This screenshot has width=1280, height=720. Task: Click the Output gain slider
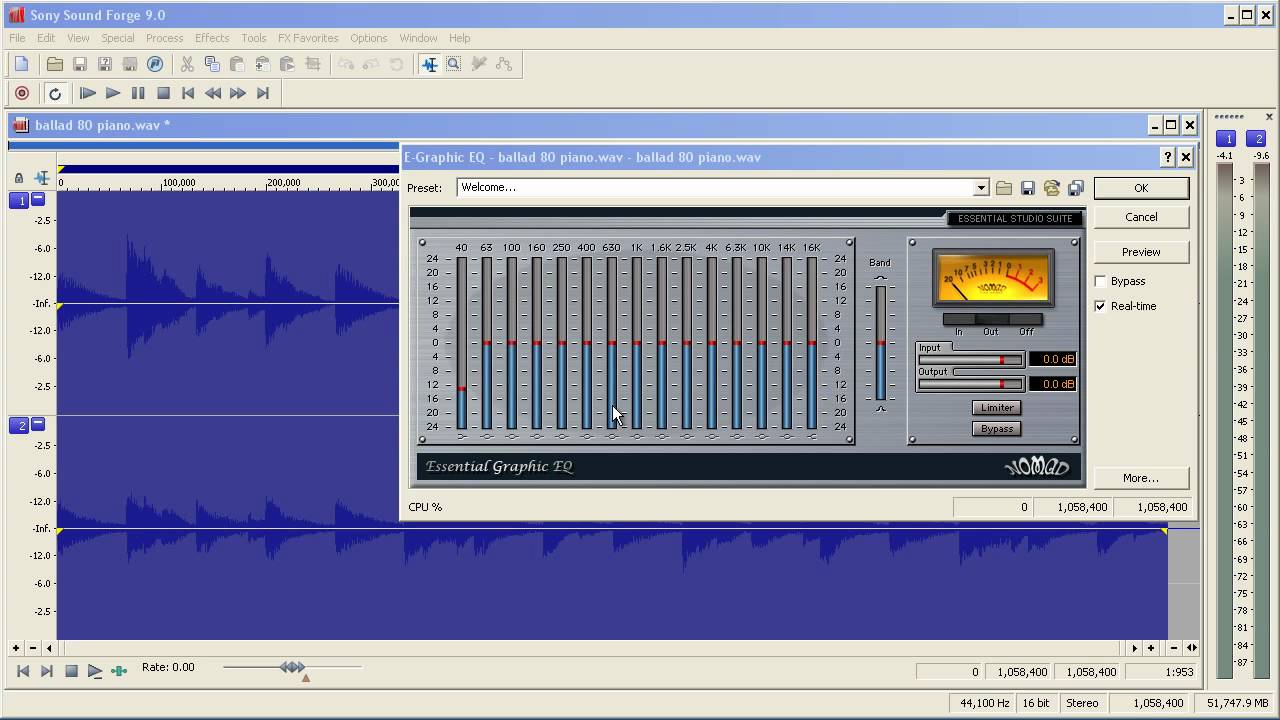[x=970, y=384]
